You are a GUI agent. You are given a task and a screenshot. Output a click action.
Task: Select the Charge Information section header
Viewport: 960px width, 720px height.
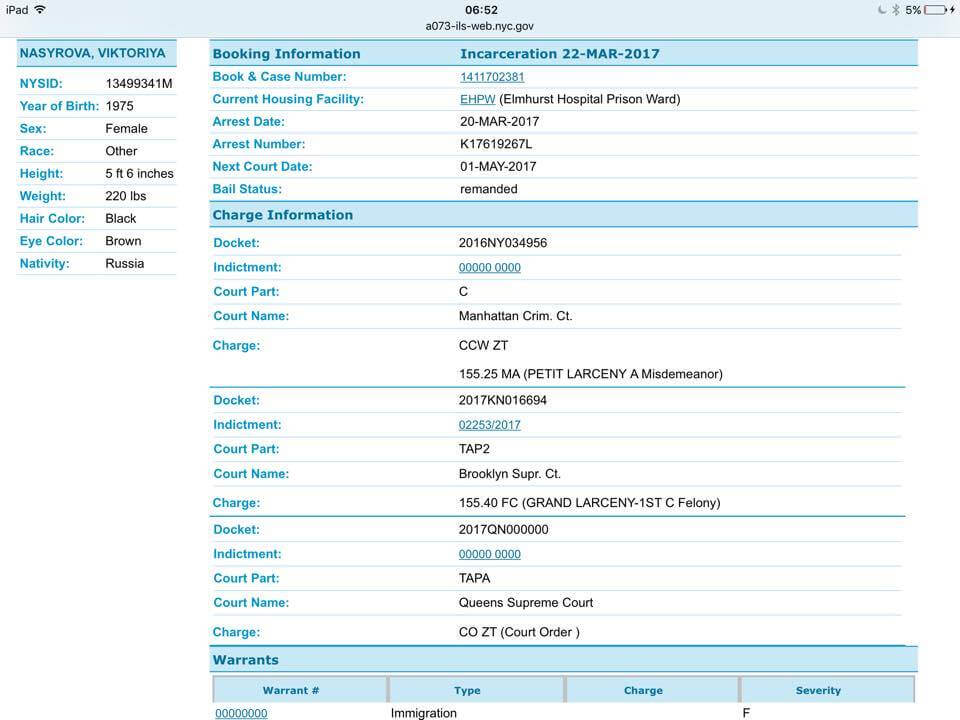click(x=283, y=215)
